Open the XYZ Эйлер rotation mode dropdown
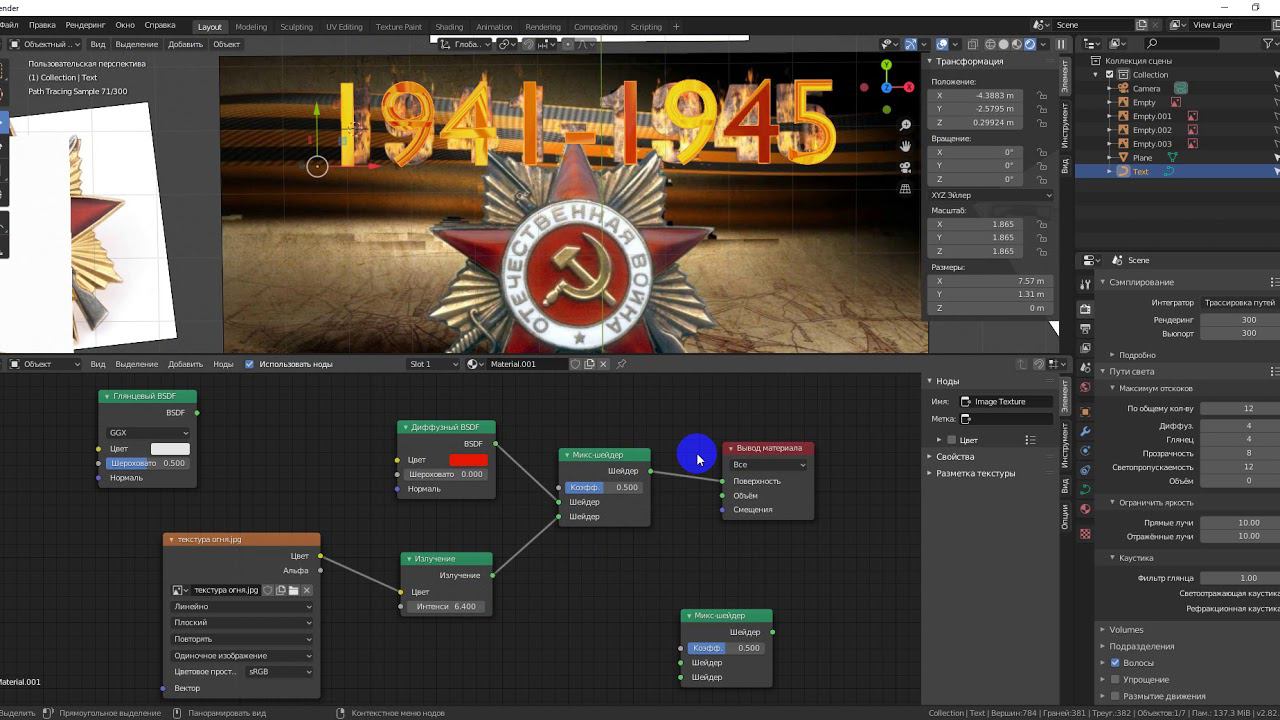1280x720 pixels. coord(991,195)
